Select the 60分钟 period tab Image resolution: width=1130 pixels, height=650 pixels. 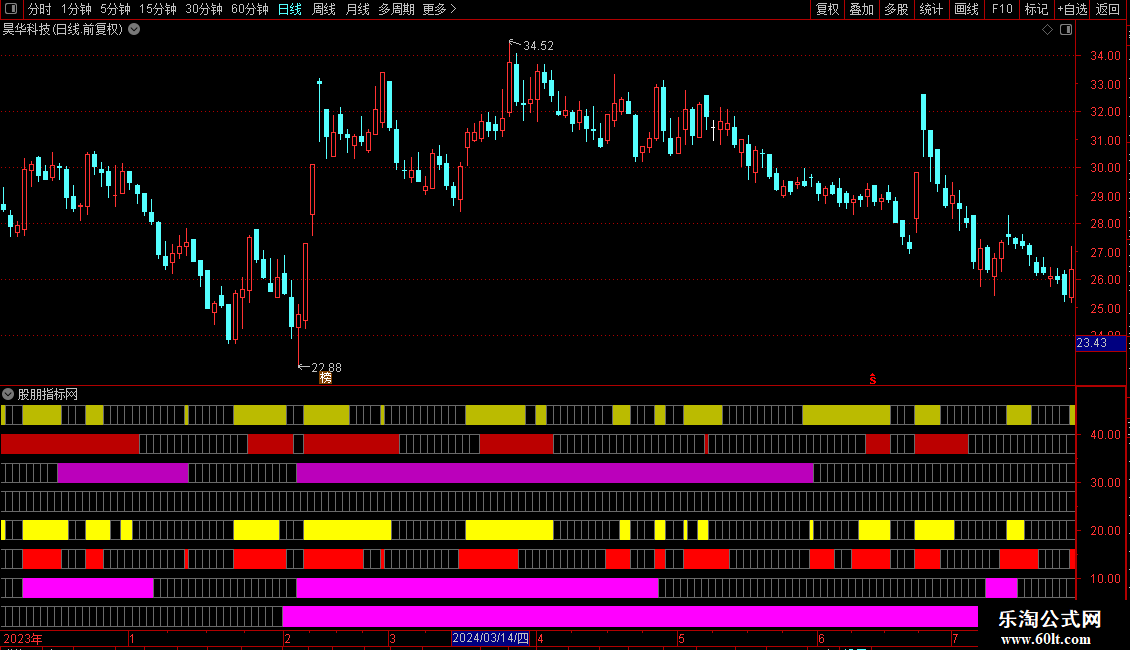point(250,9)
